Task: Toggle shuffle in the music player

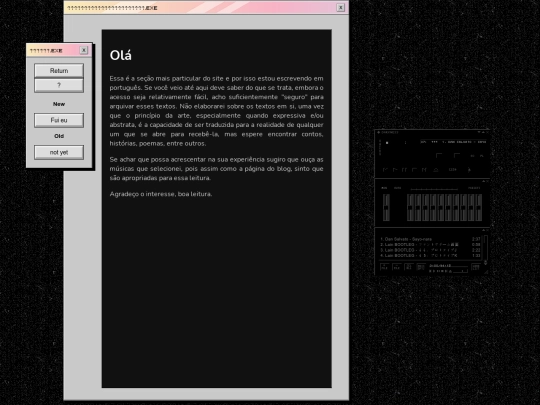Action: 453,169
